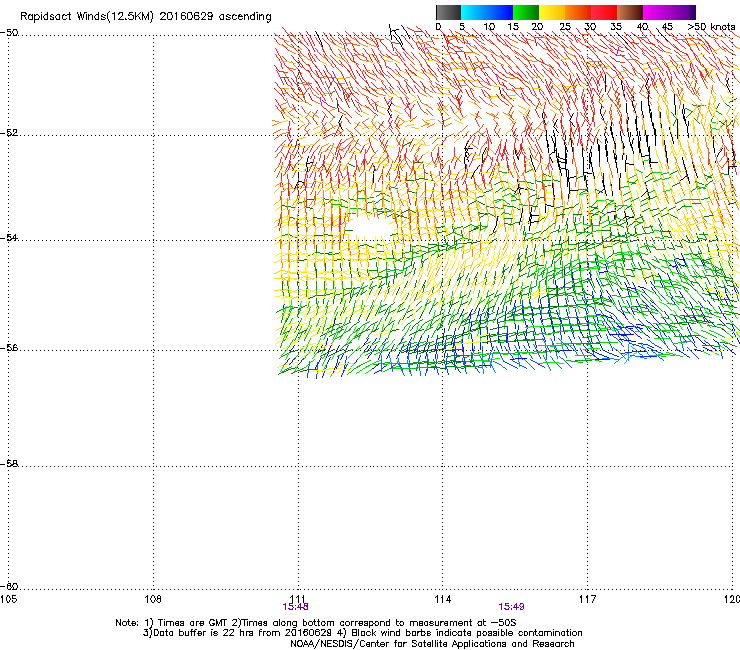Click the cyan 5-10 knots color bar segment

click(473, 12)
